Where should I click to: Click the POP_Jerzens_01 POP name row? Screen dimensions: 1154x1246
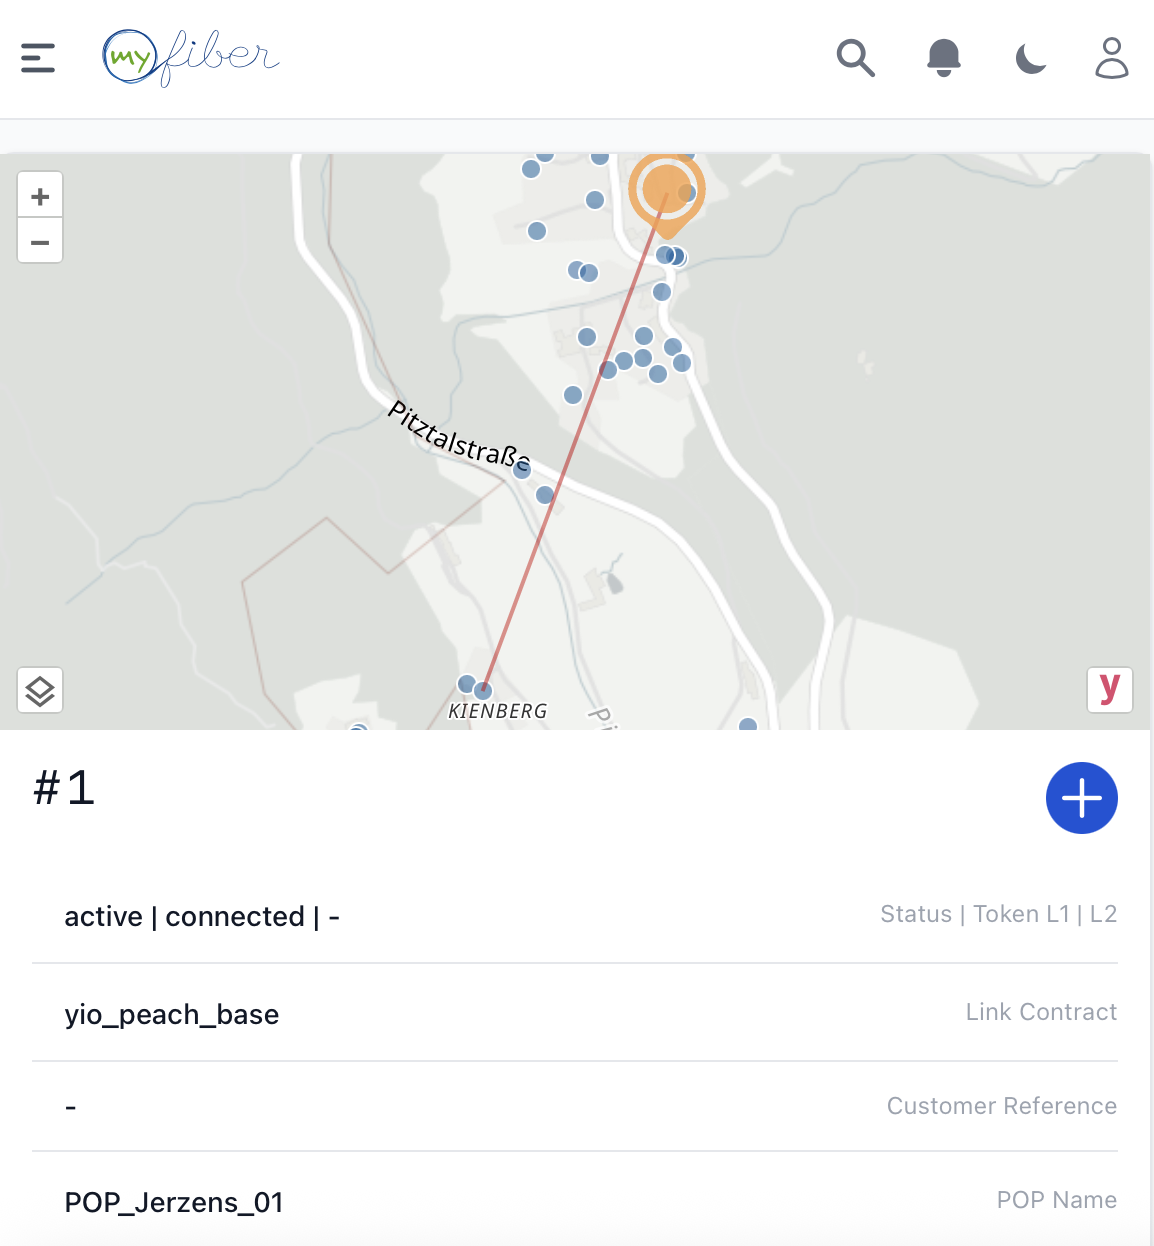click(574, 1201)
